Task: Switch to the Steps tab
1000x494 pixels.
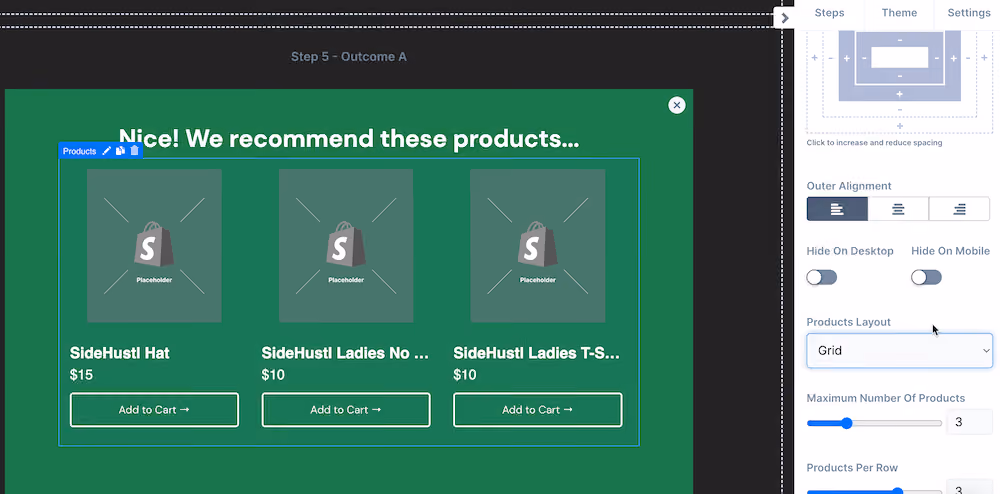Action: click(829, 13)
